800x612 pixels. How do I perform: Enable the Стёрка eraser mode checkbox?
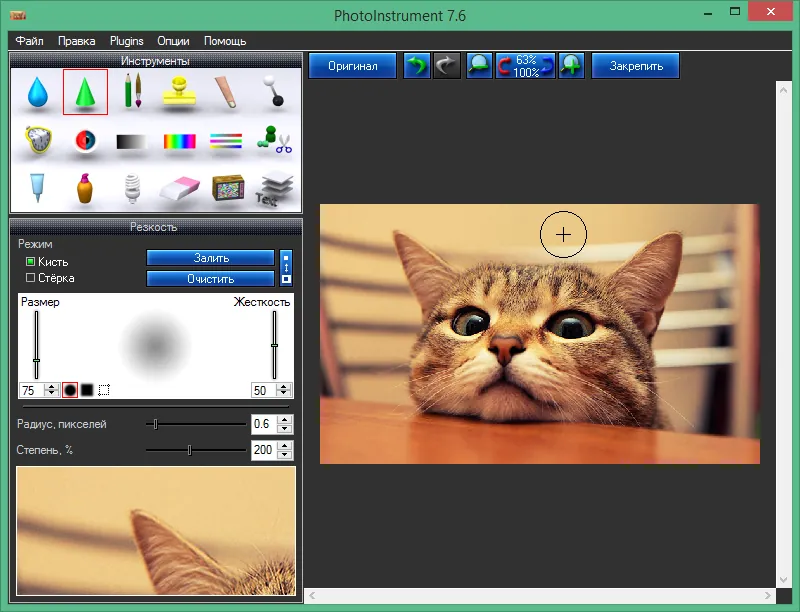coord(30,278)
